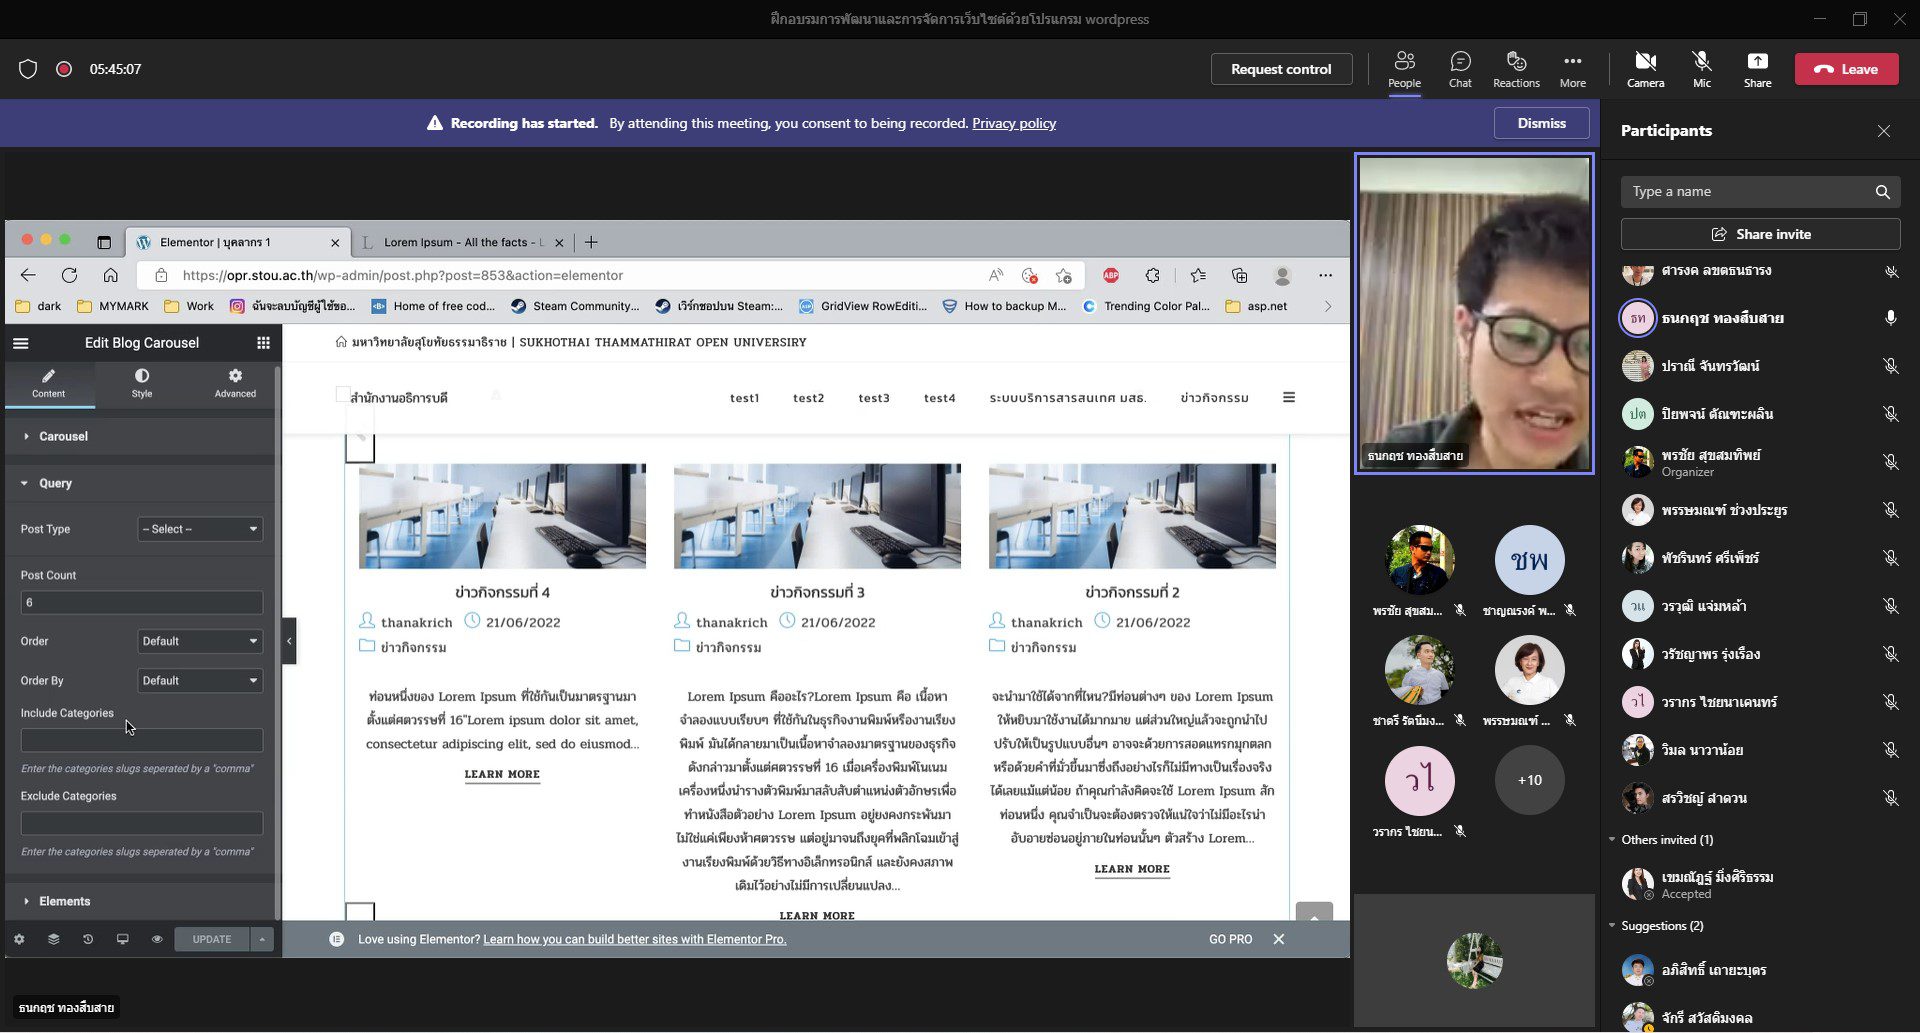Click the Share screen icon
The height and width of the screenshot is (1033, 1920).
pos(1757,69)
